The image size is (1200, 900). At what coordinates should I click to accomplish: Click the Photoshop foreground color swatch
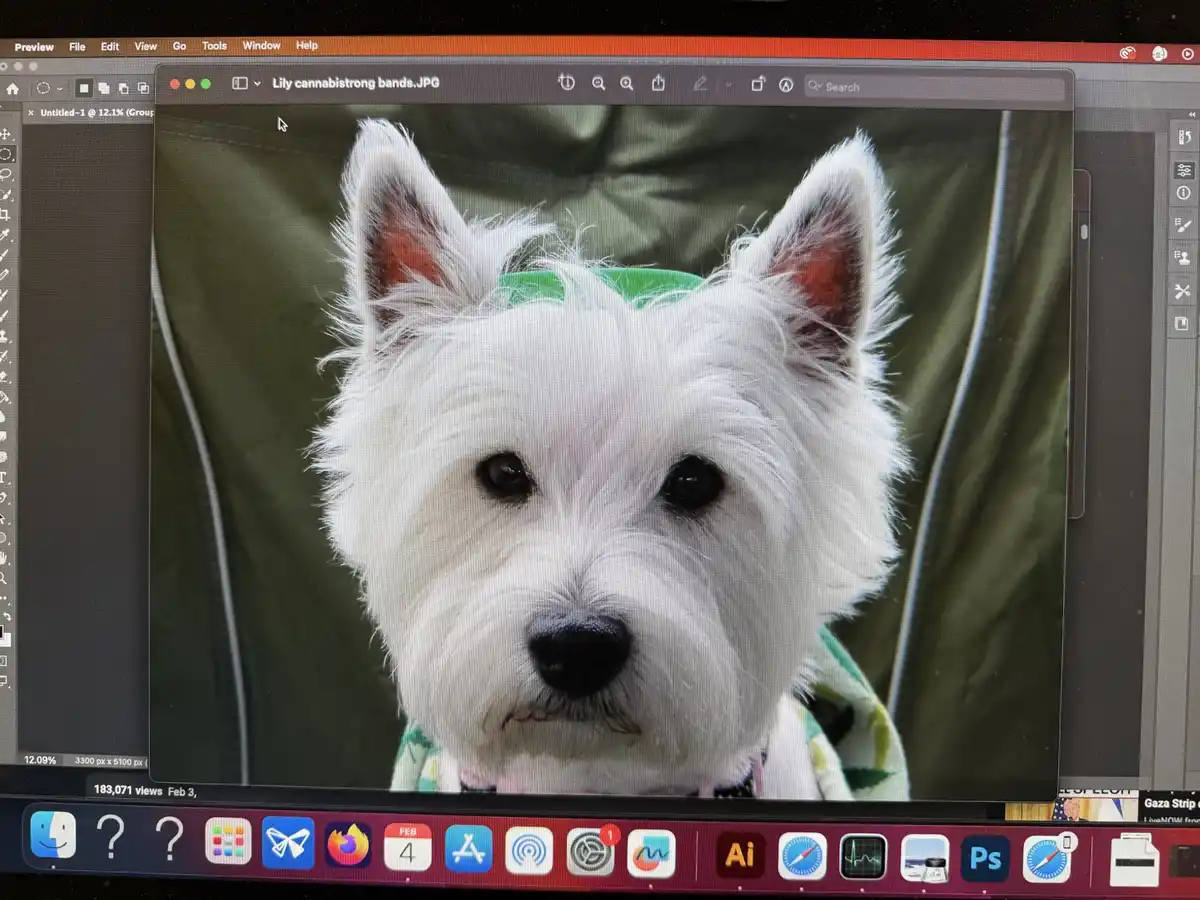pyautogui.click(x=2, y=632)
